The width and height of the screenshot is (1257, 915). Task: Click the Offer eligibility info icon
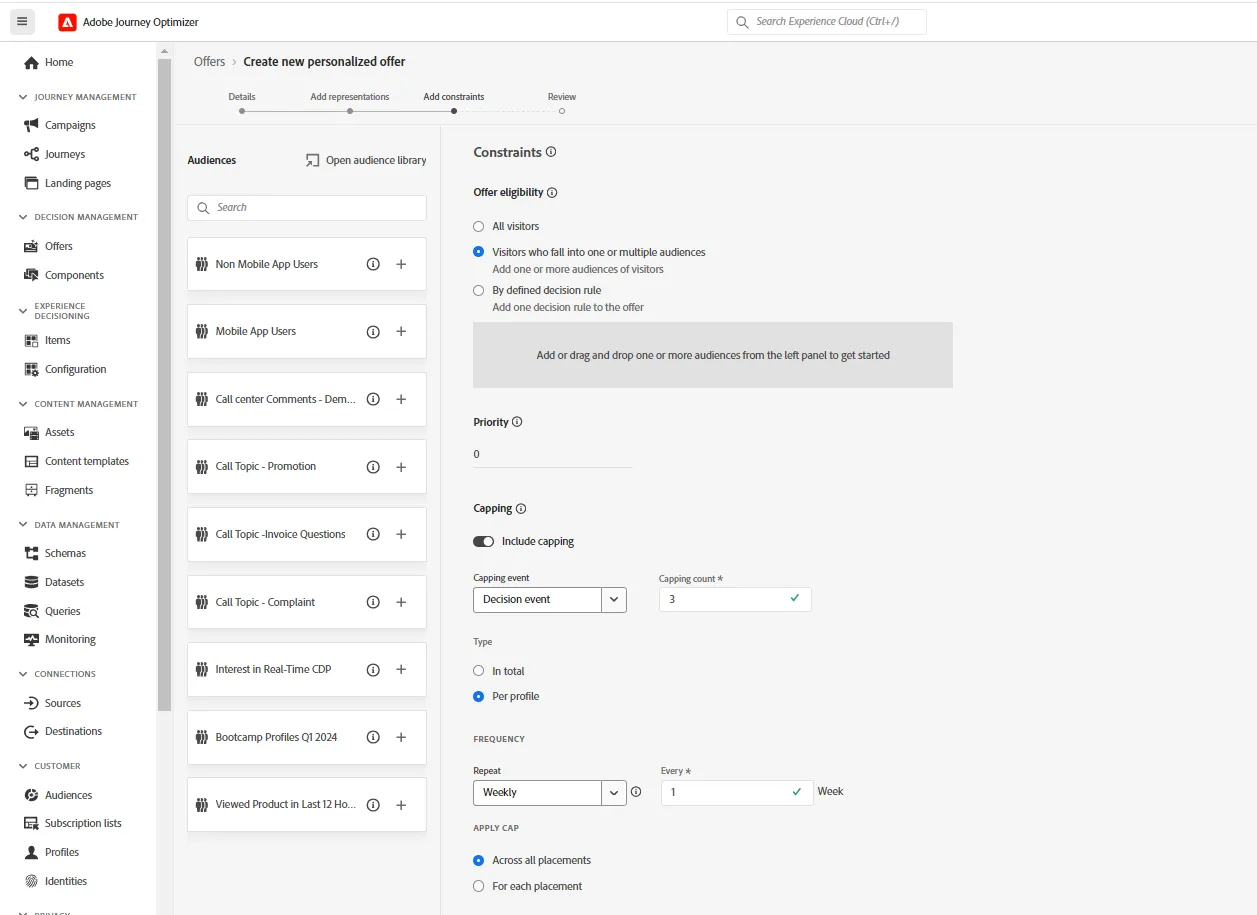point(552,193)
